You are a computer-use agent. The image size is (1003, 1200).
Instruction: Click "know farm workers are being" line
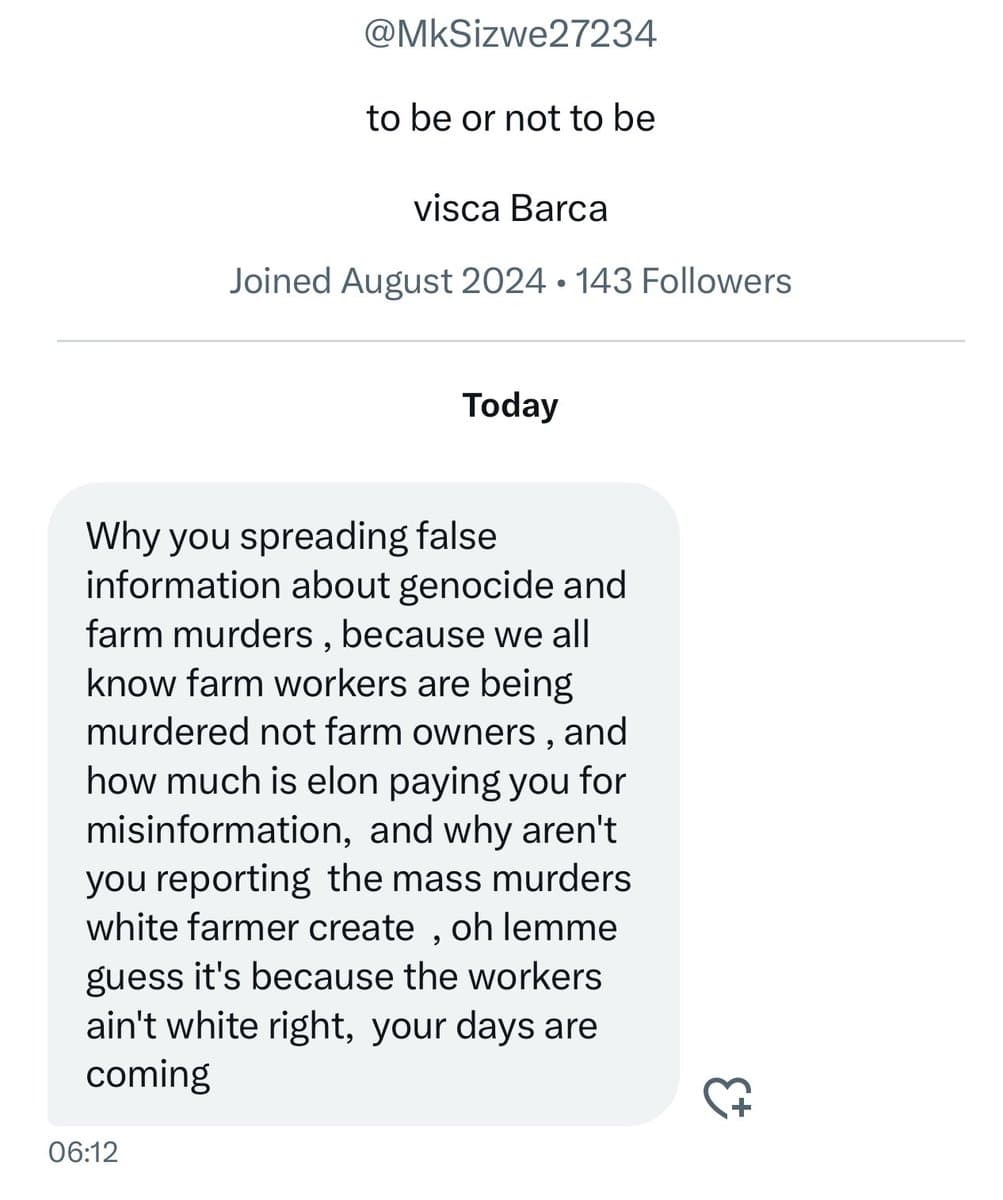330,684
